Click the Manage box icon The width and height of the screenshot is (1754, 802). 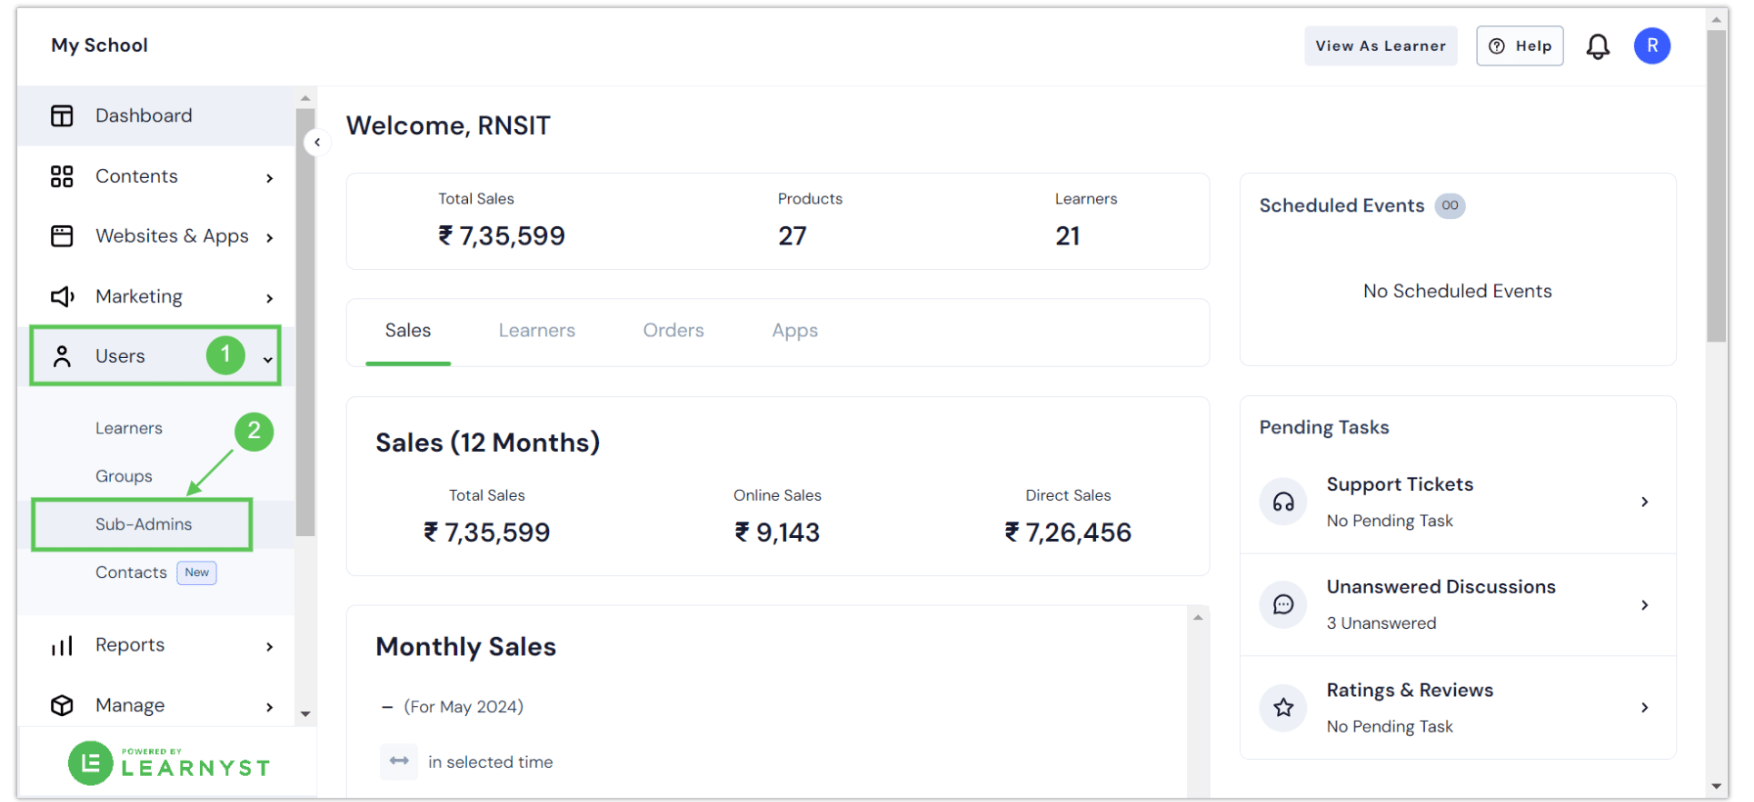coord(62,706)
